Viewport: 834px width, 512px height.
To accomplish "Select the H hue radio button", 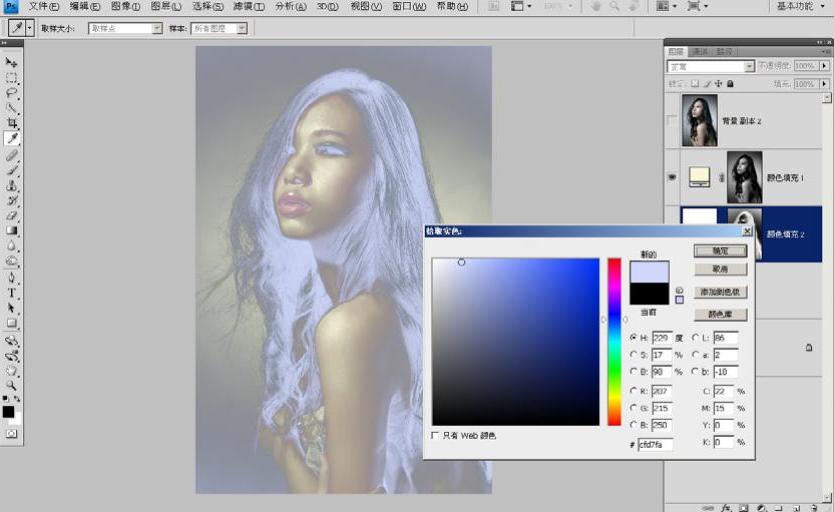I will (x=633, y=338).
